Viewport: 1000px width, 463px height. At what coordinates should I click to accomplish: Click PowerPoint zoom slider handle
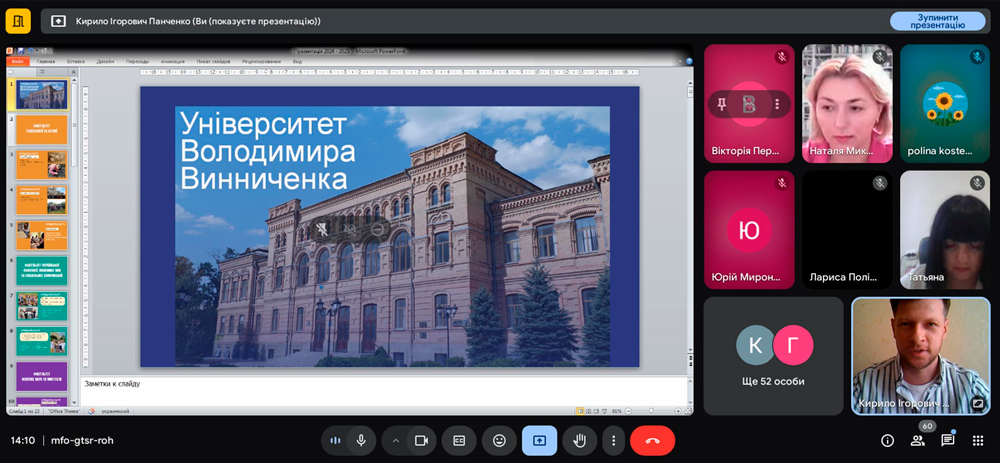(651, 411)
